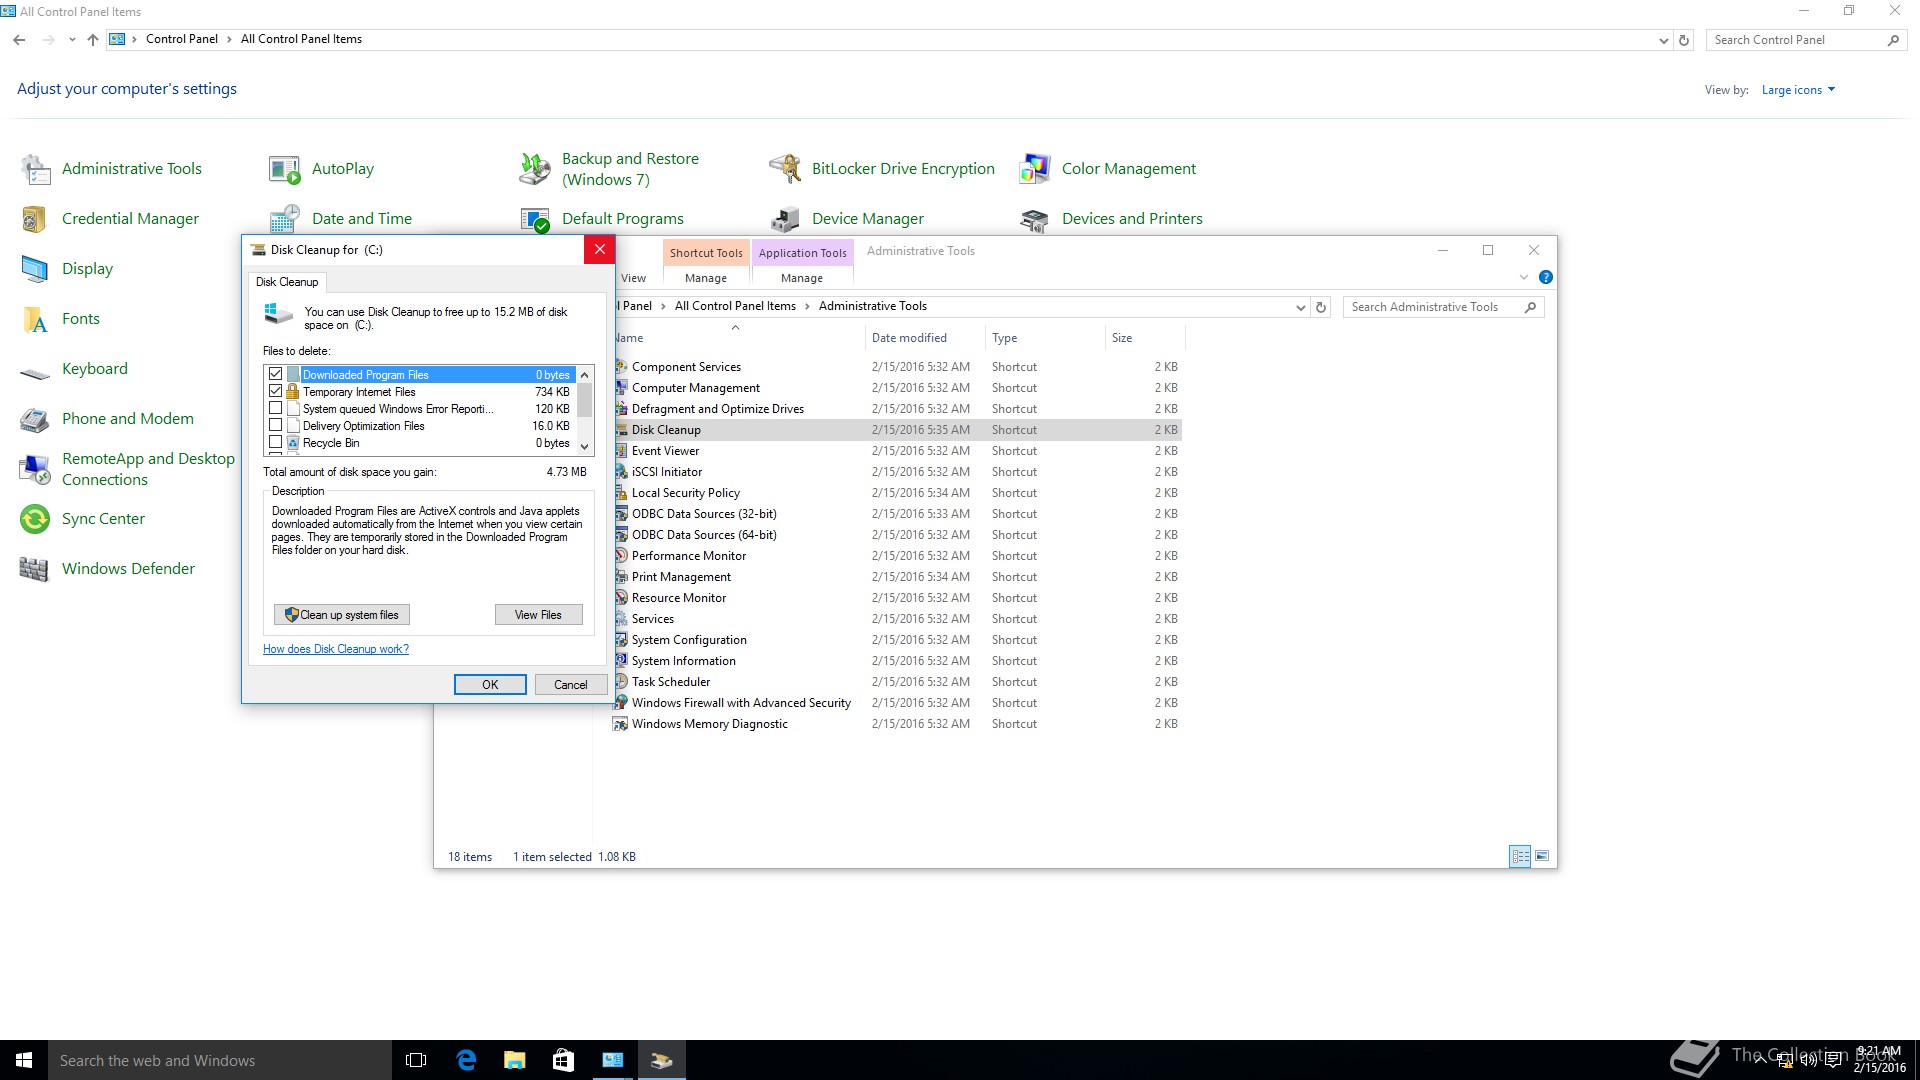The width and height of the screenshot is (1920, 1080).
Task: Open the AutoPlay control panel icon
Action: [285, 169]
